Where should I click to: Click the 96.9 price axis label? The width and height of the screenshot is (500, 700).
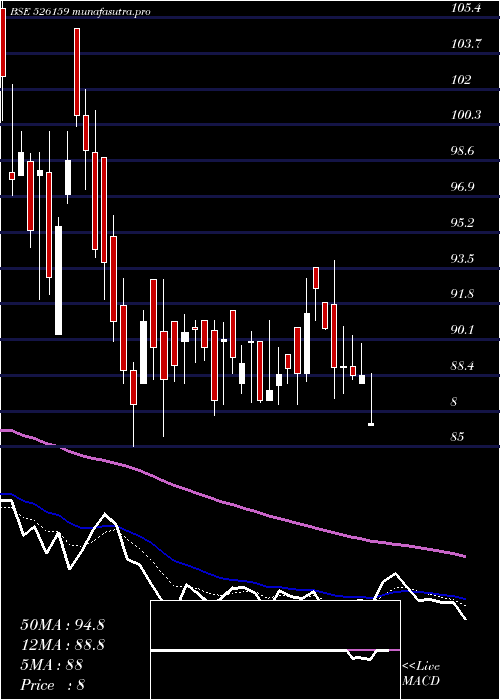[463, 187]
